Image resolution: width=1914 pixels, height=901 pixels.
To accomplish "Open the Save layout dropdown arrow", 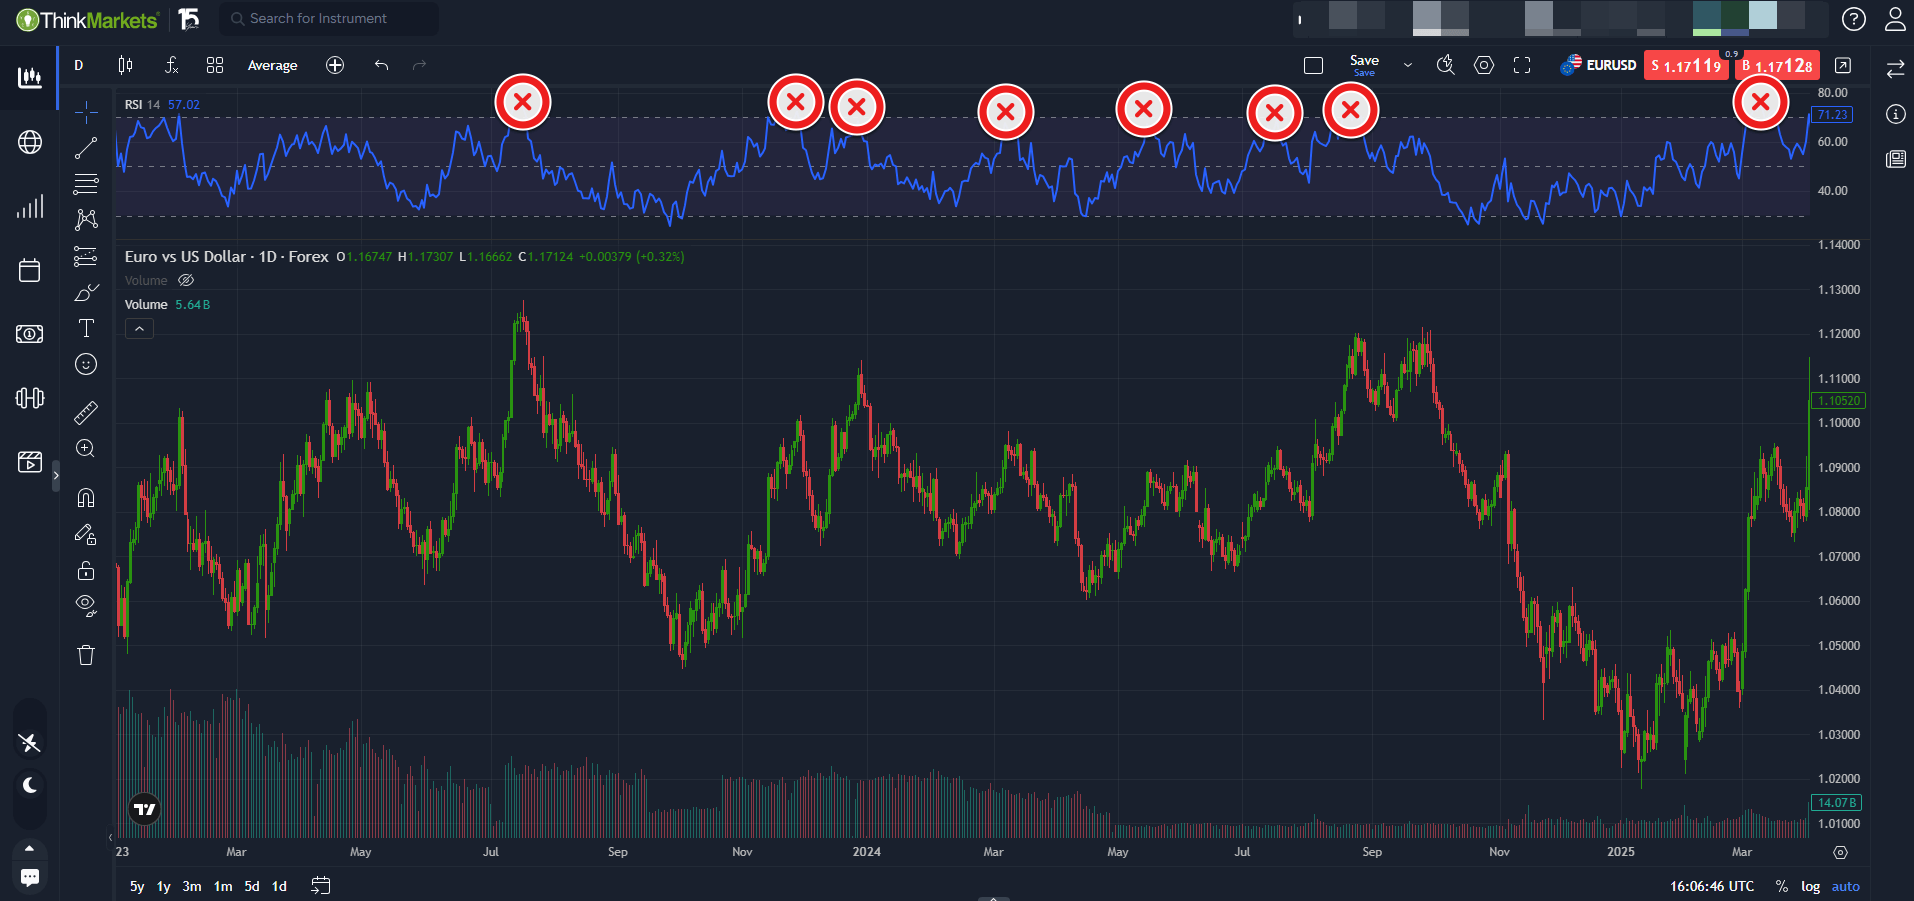I will coord(1407,65).
